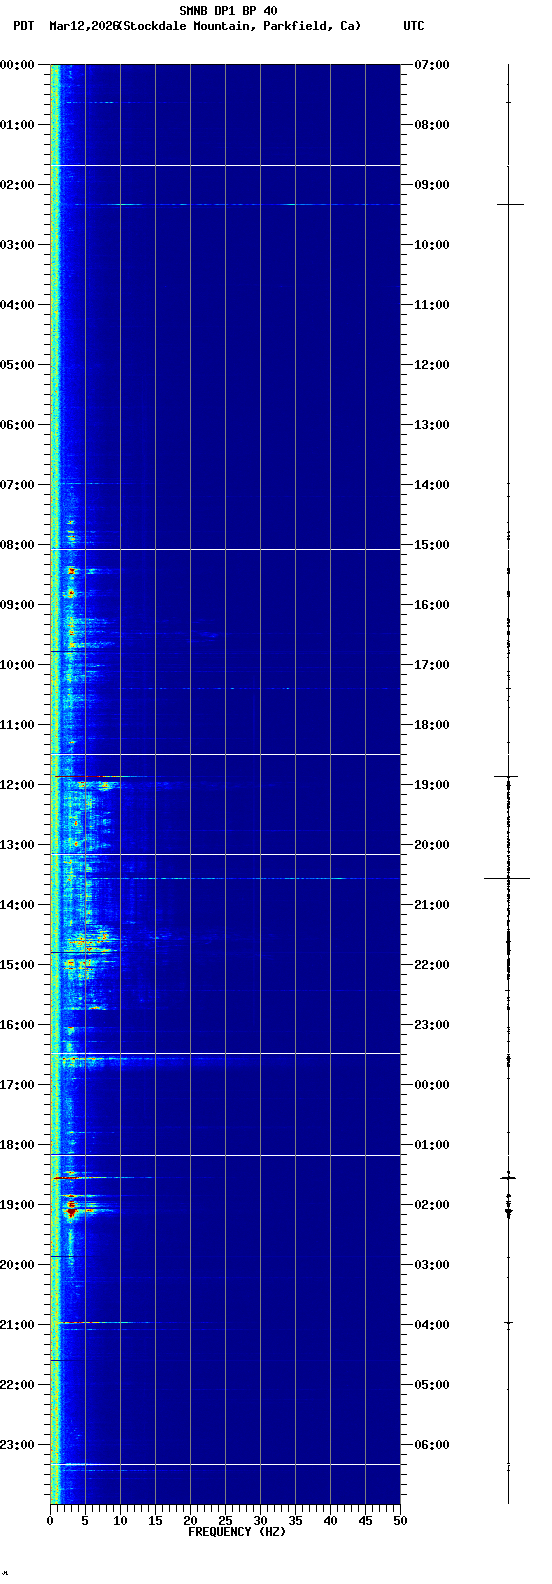The height and width of the screenshot is (1584, 552).
Task: Click the '21:00' label on UTC axis
Action: tap(432, 905)
